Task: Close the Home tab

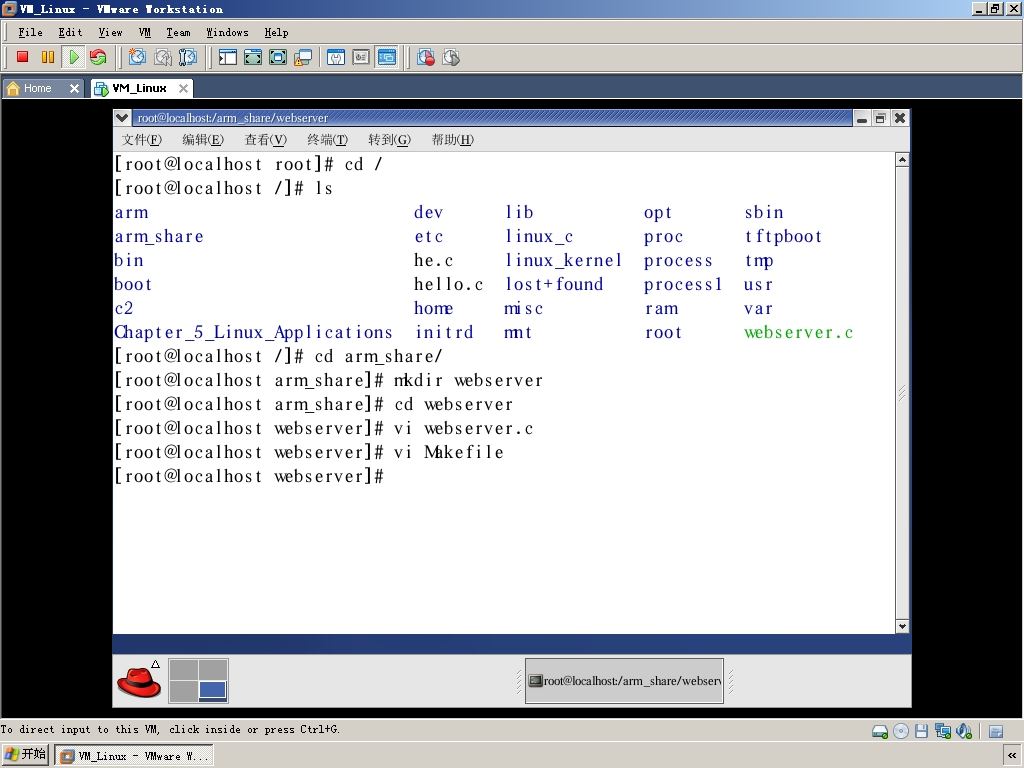Action: pos(74,88)
